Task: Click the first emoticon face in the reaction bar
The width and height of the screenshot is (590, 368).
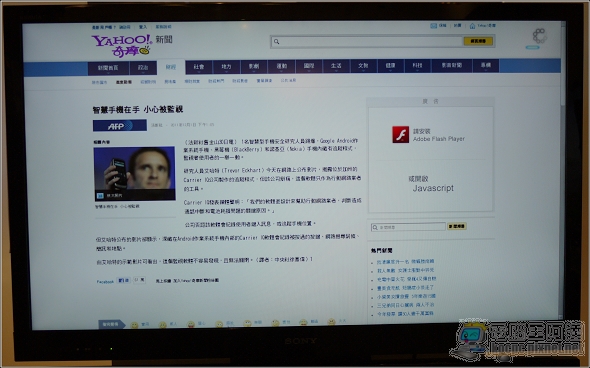Action: [134, 325]
